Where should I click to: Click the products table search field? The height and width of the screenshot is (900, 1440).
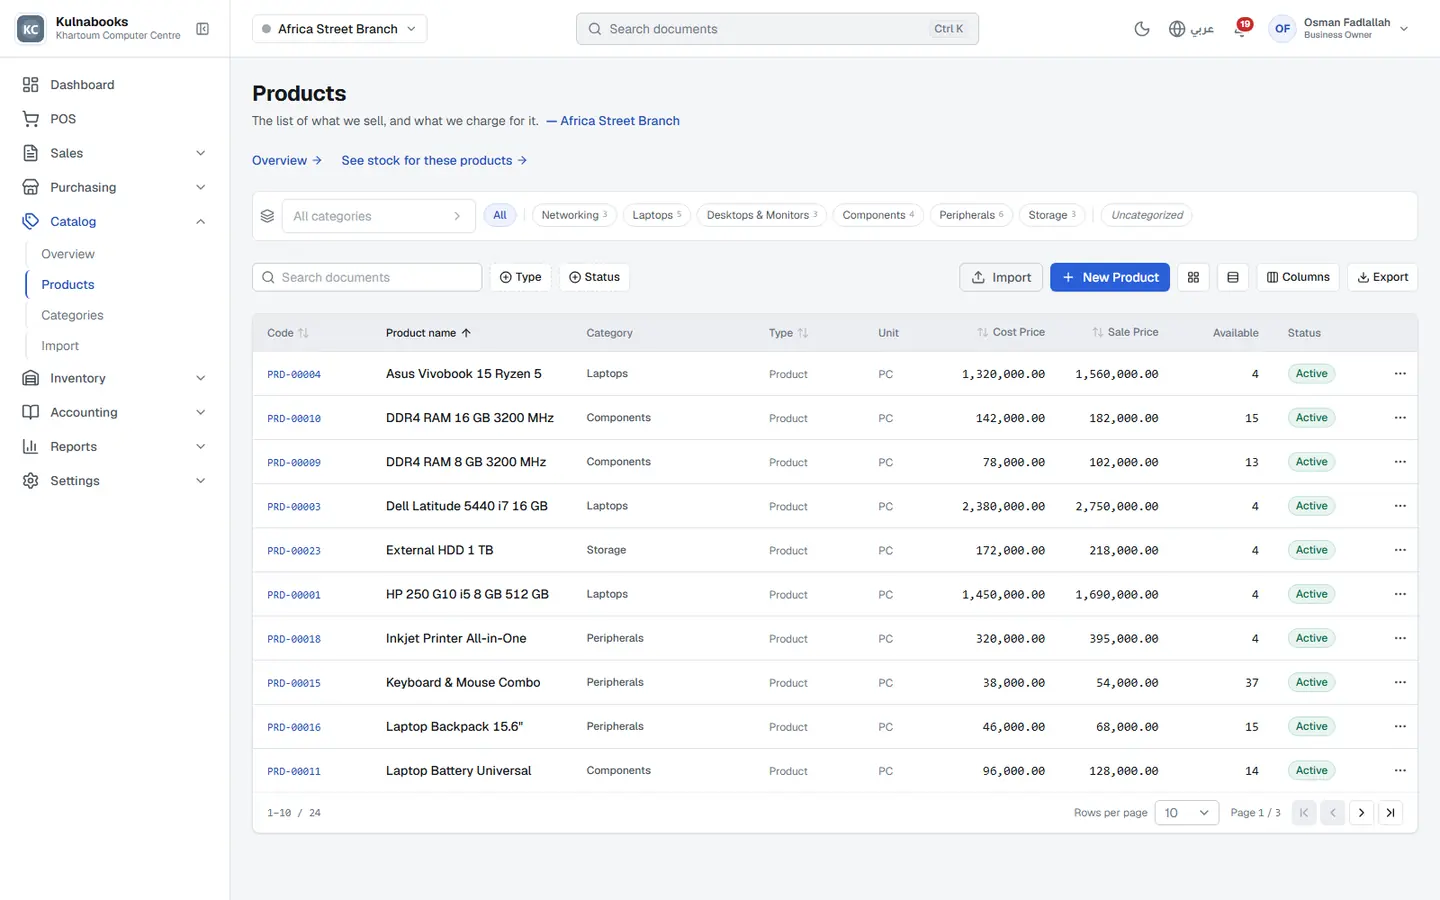(x=367, y=277)
